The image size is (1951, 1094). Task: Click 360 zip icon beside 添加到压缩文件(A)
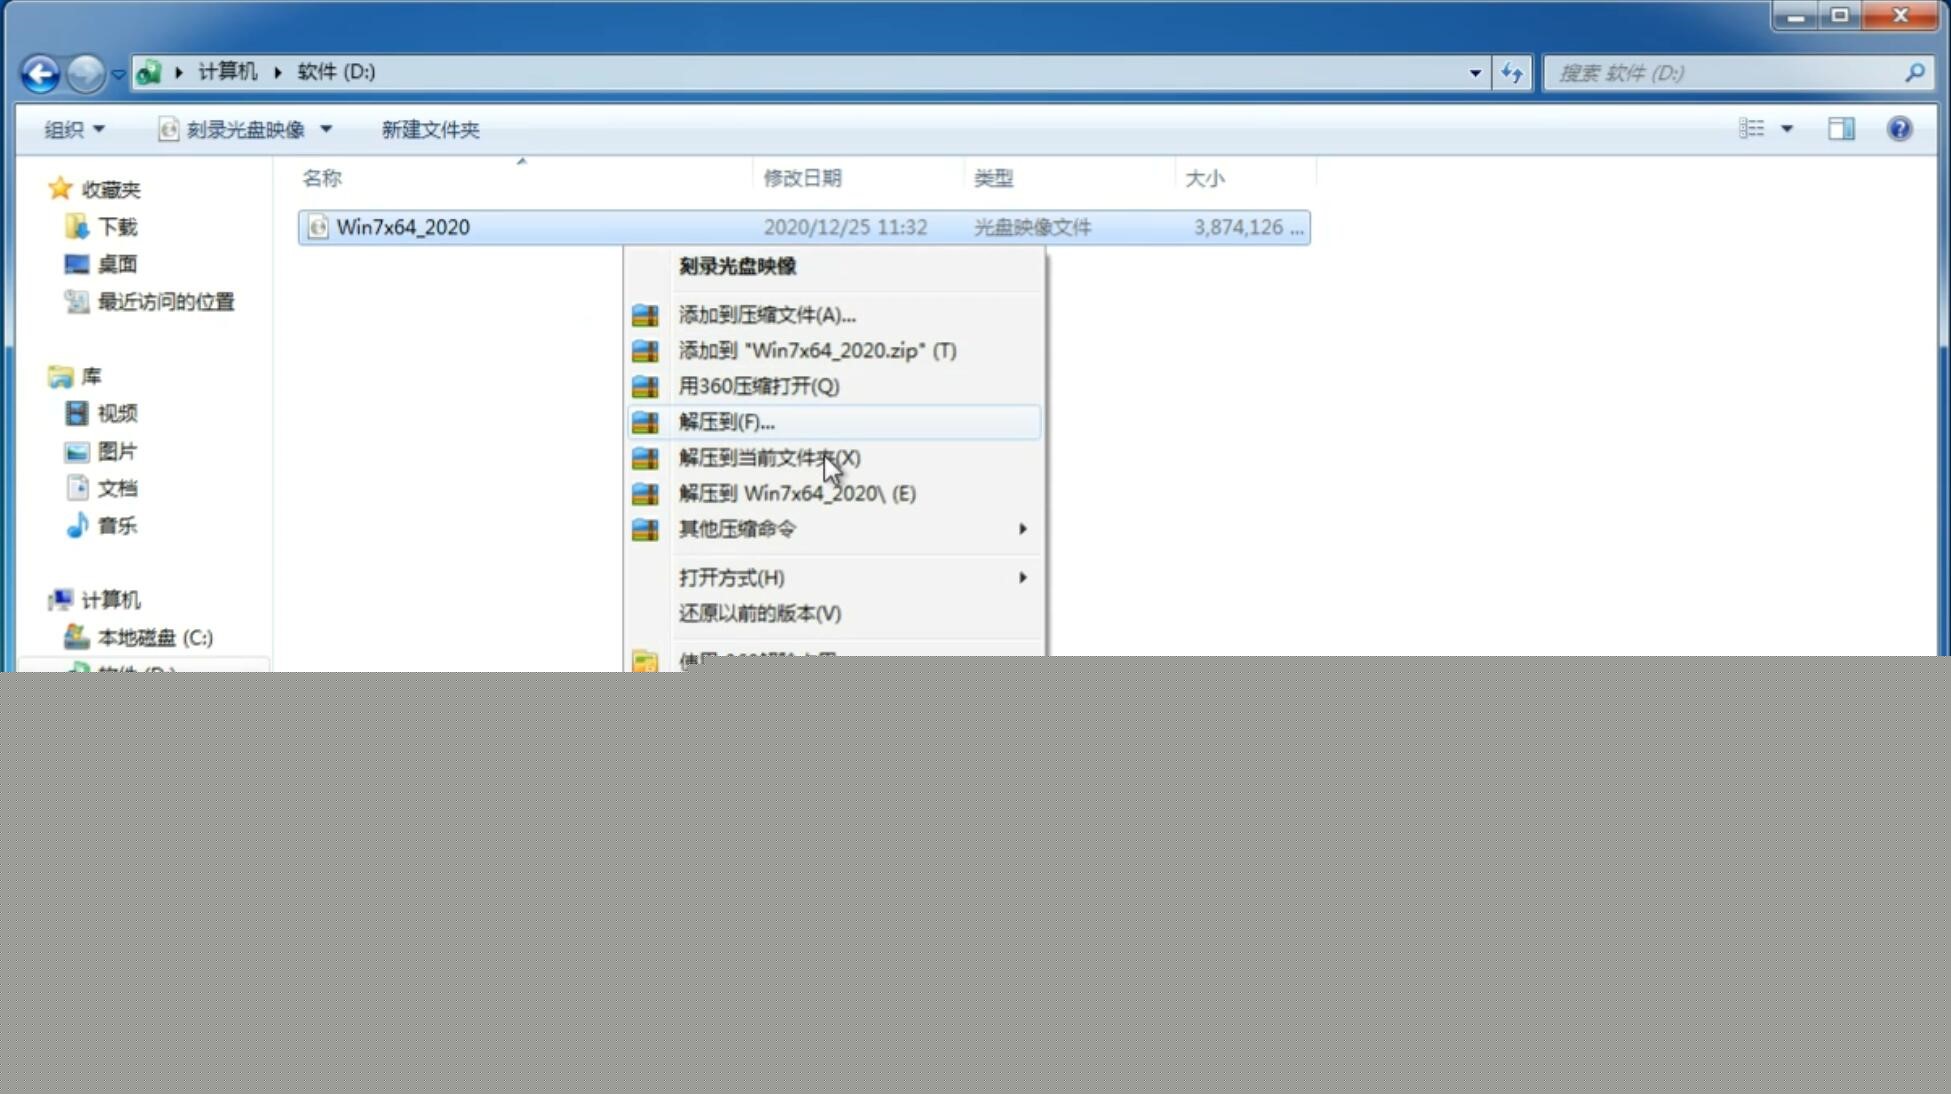(x=645, y=315)
